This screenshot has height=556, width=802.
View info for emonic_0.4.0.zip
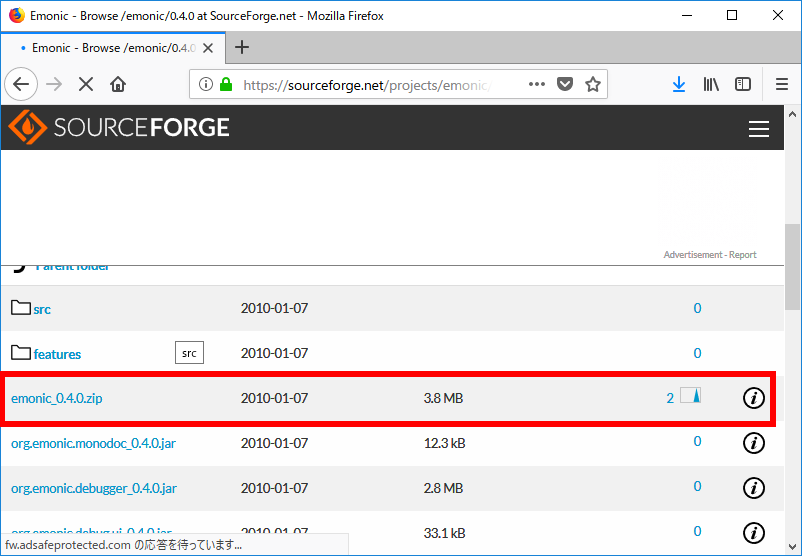click(x=753, y=398)
